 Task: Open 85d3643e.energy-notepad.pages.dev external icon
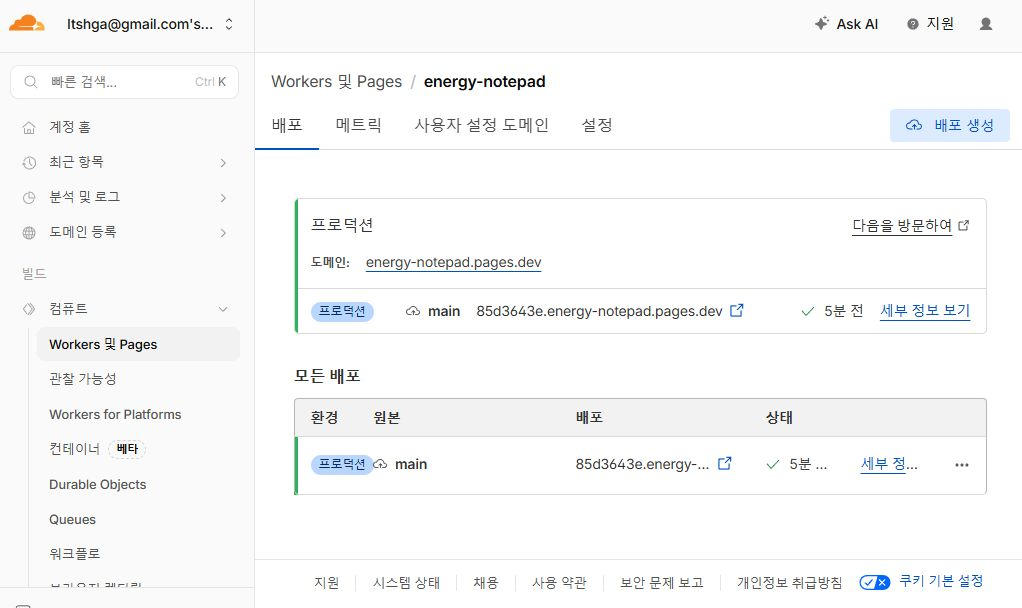tap(737, 311)
